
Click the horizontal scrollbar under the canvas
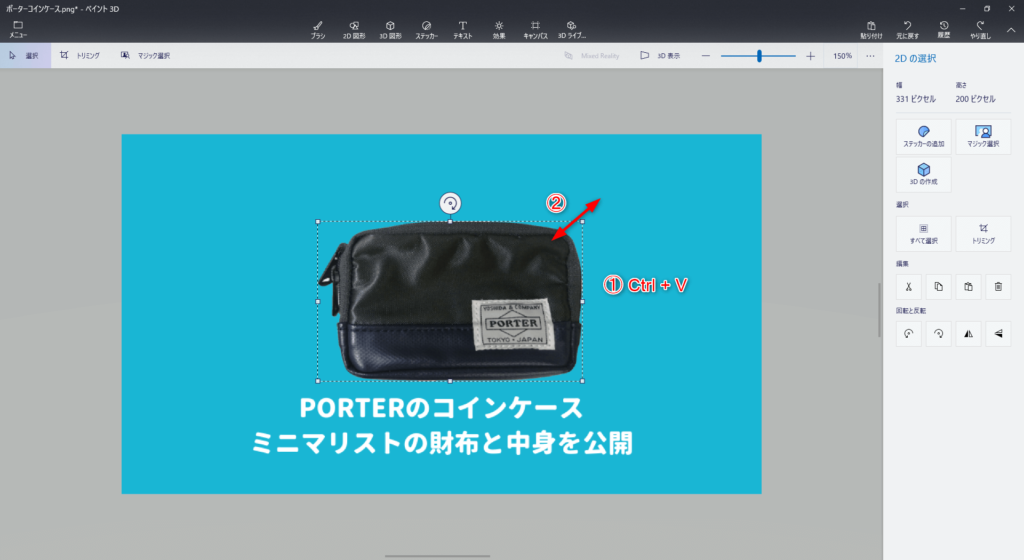pyautogui.click(x=438, y=556)
